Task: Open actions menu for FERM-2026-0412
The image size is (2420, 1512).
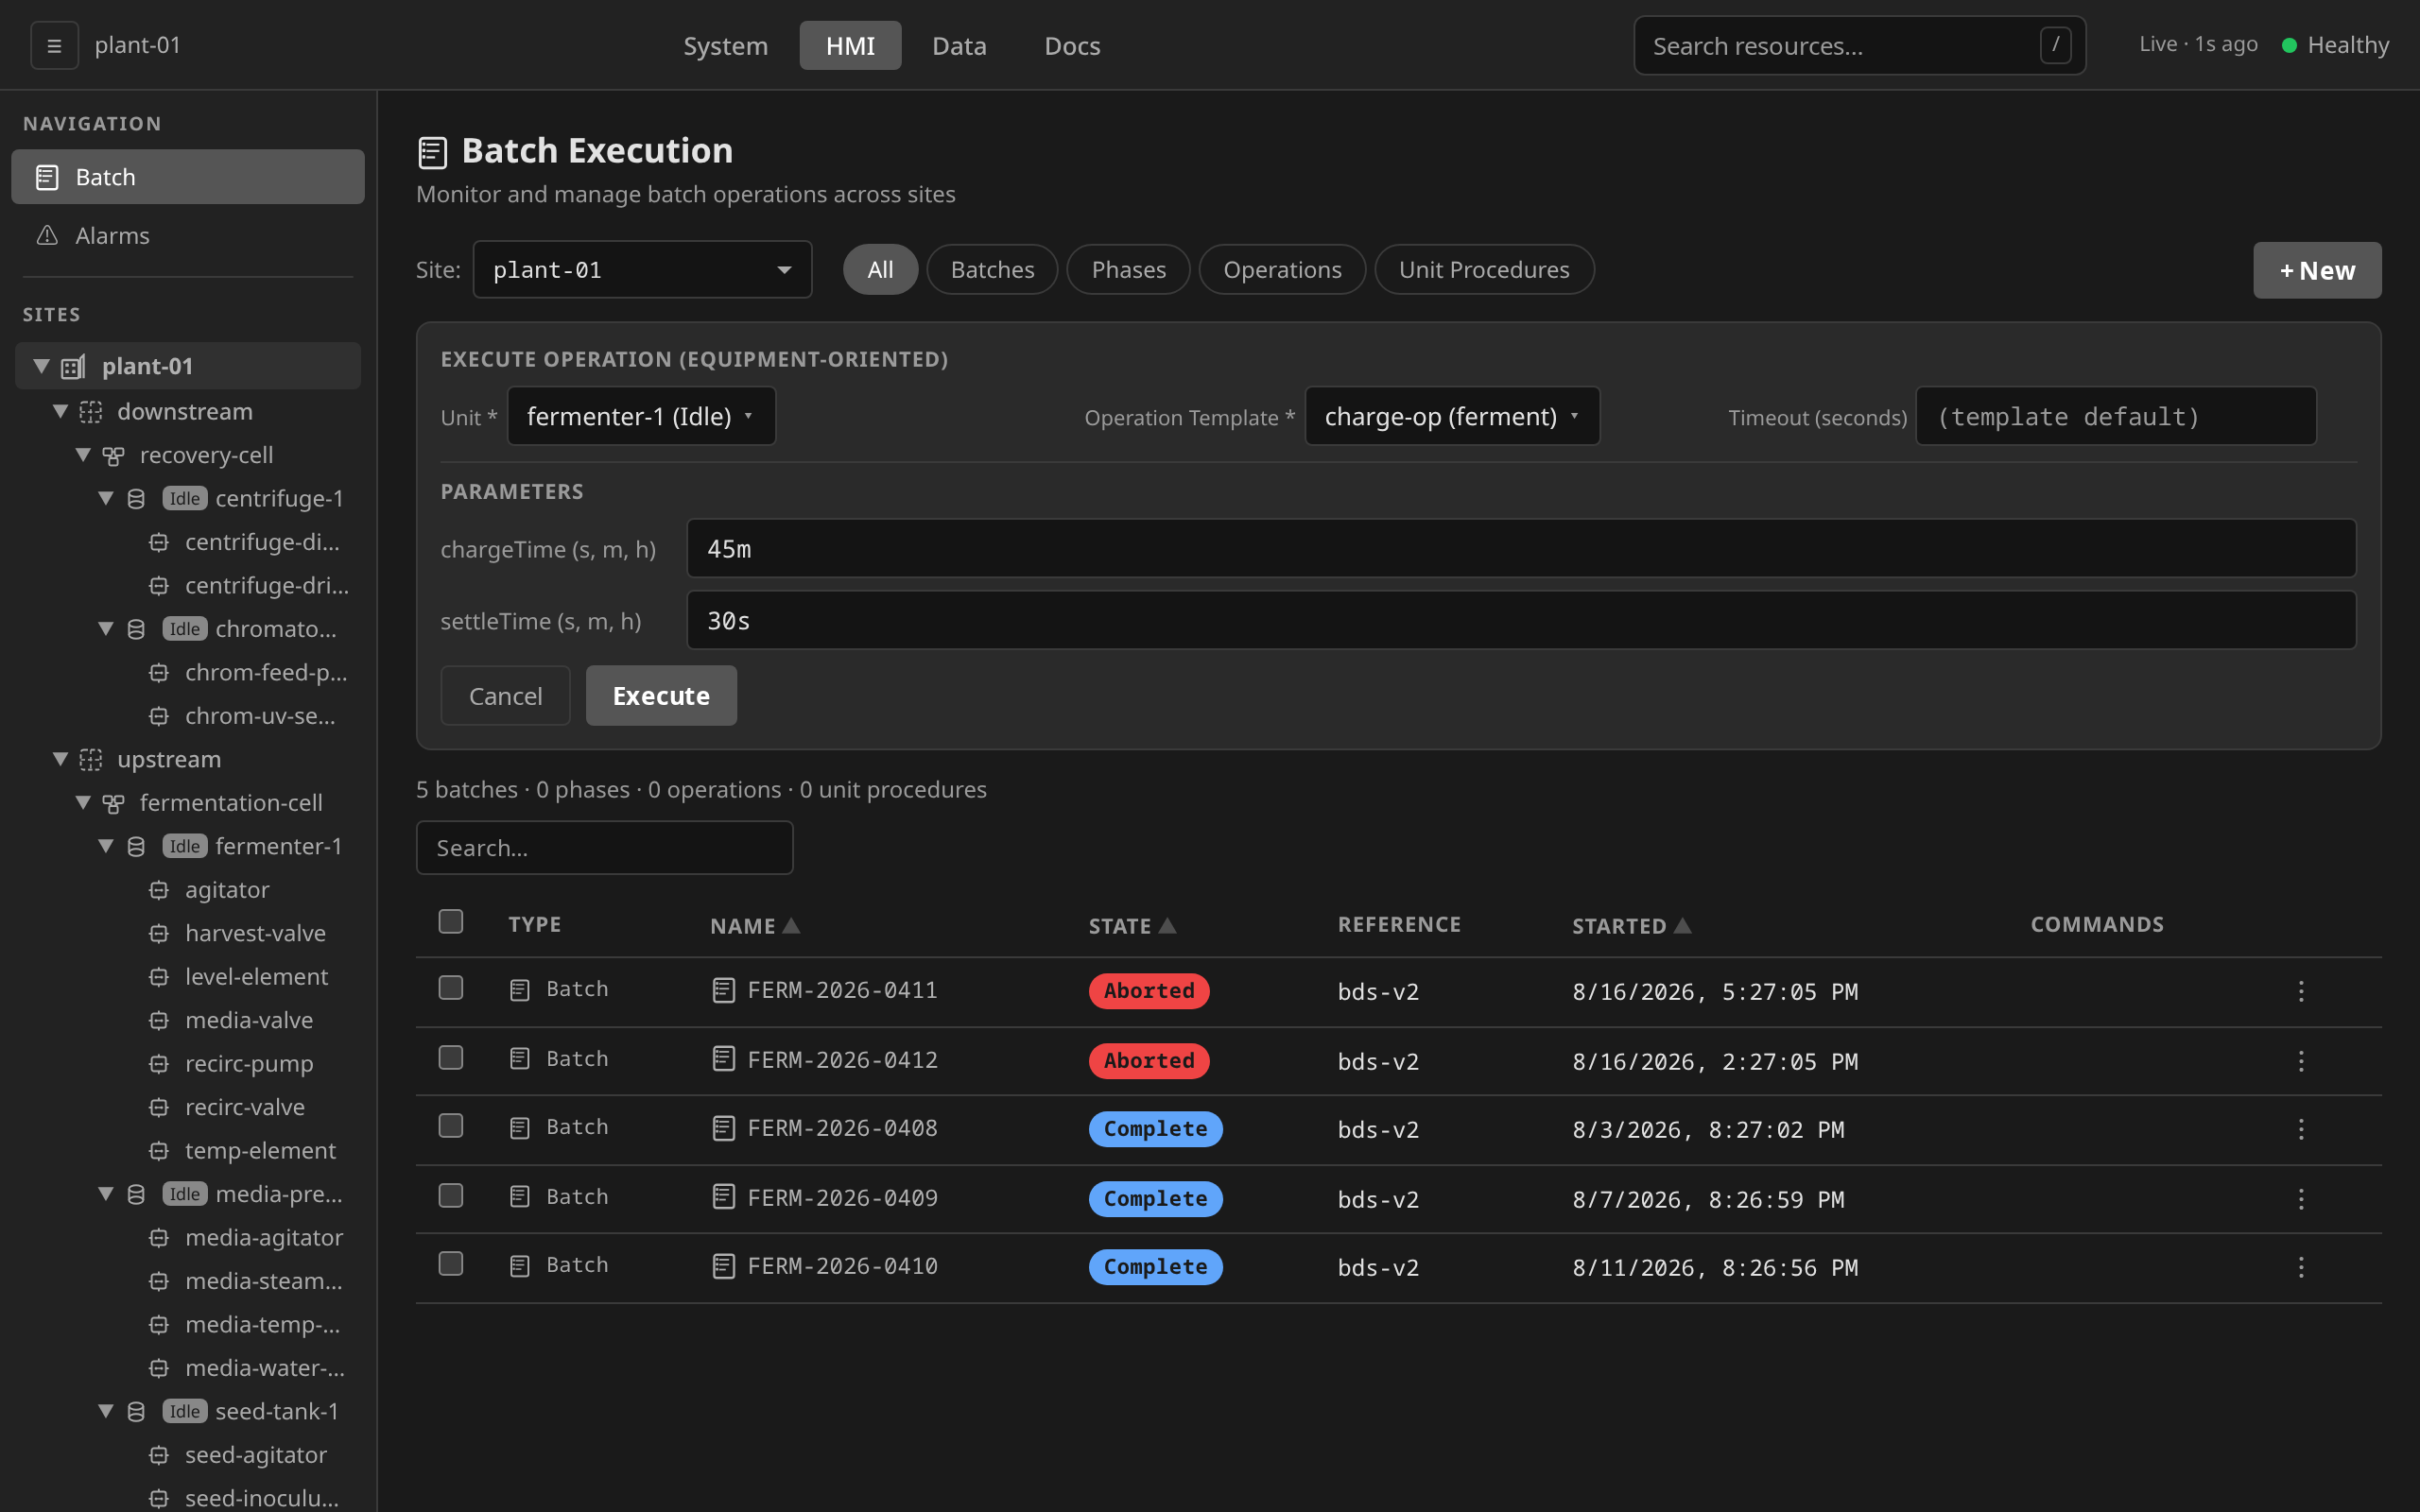Action: pos(2301,1061)
